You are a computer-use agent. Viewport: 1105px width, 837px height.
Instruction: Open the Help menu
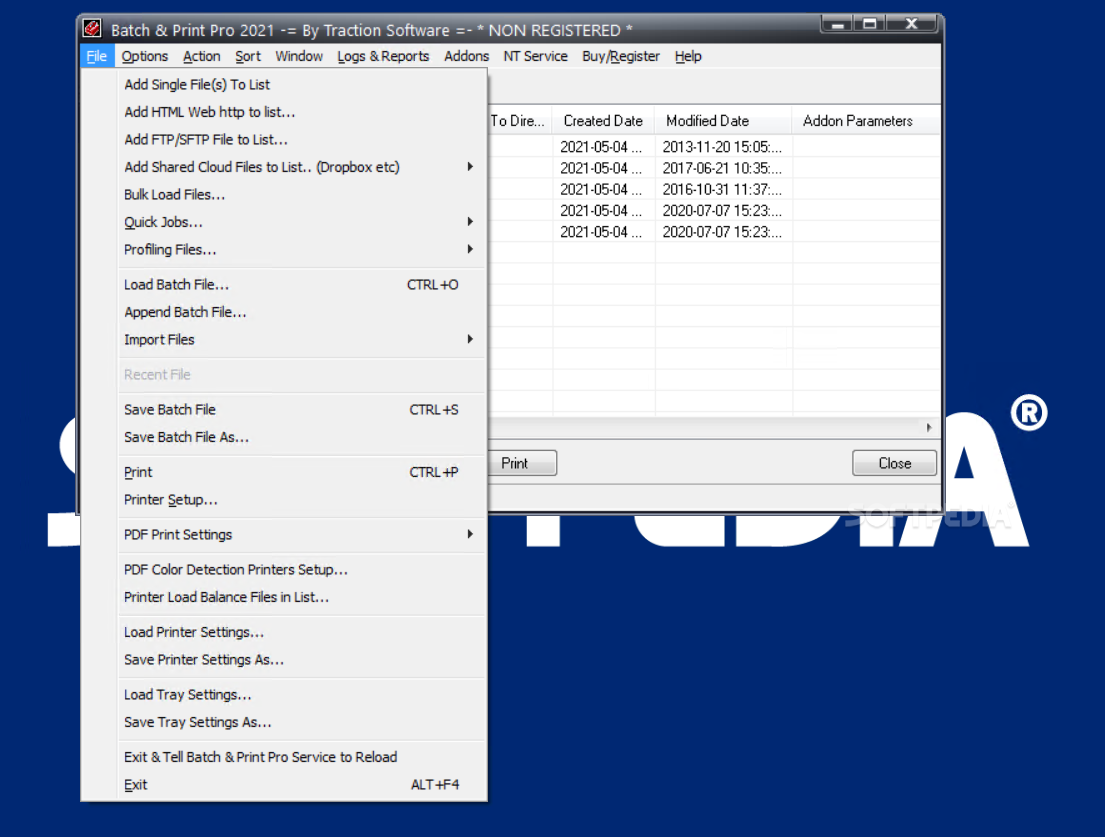(x=688, y=56)
